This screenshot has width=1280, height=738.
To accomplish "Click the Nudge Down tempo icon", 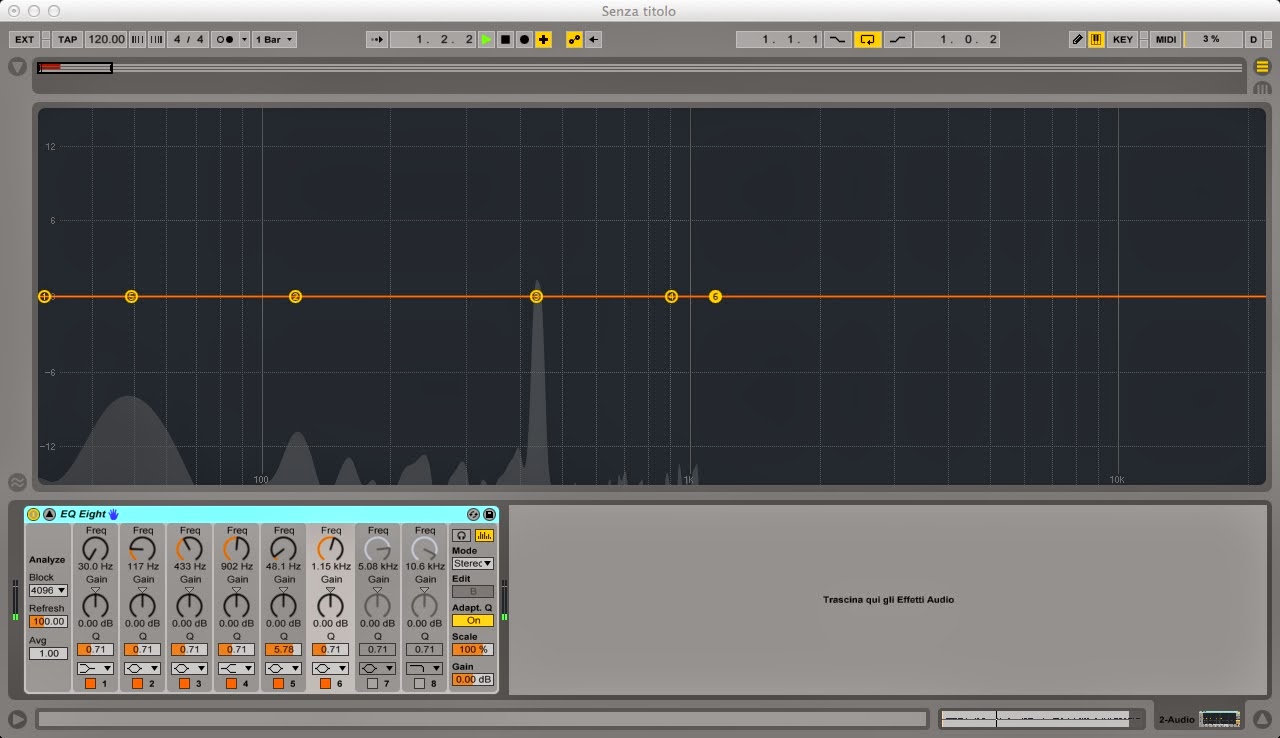I will pos(138,40).
